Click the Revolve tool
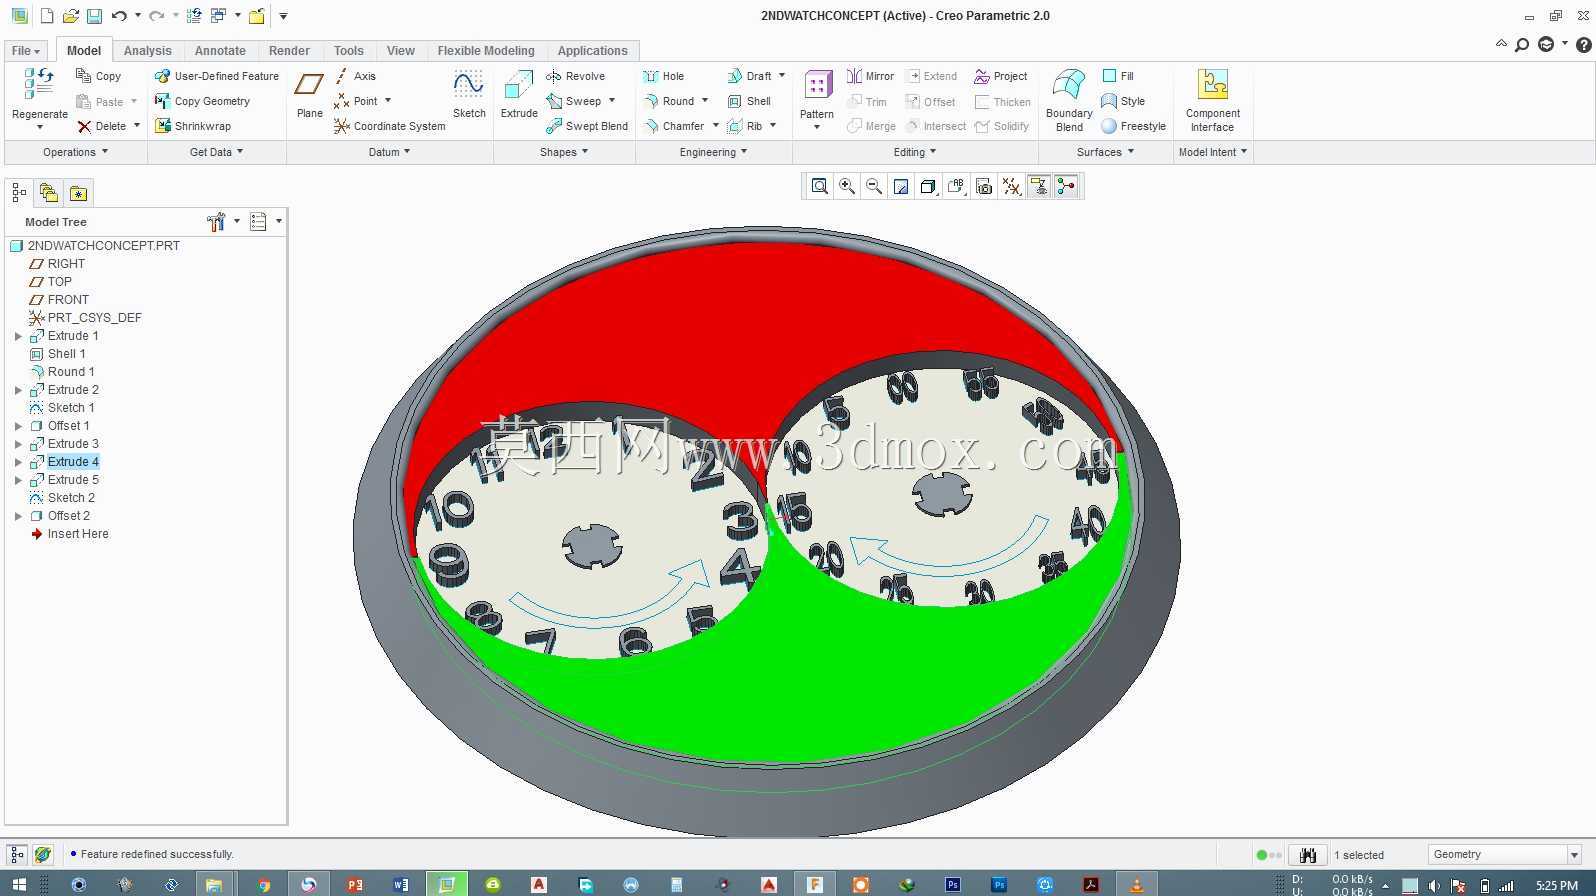This screenshot has height=896, width=1596. point(575,76)
